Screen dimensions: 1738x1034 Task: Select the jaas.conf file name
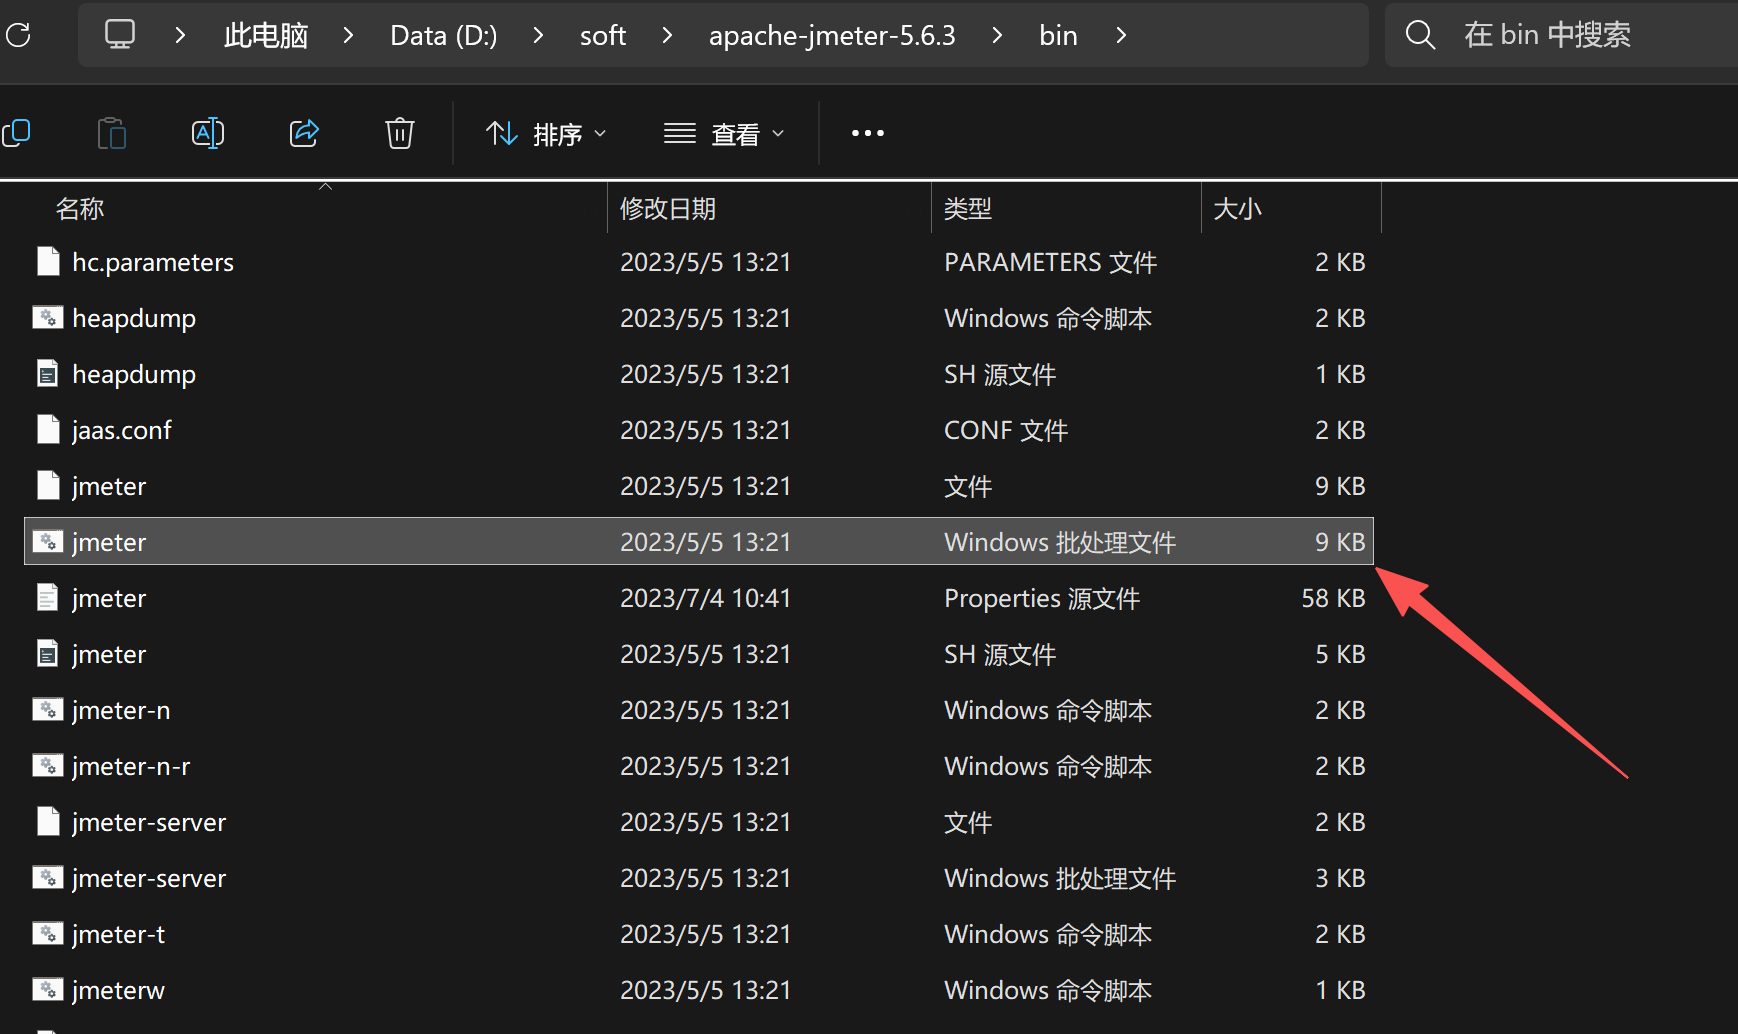pos(122,430)
